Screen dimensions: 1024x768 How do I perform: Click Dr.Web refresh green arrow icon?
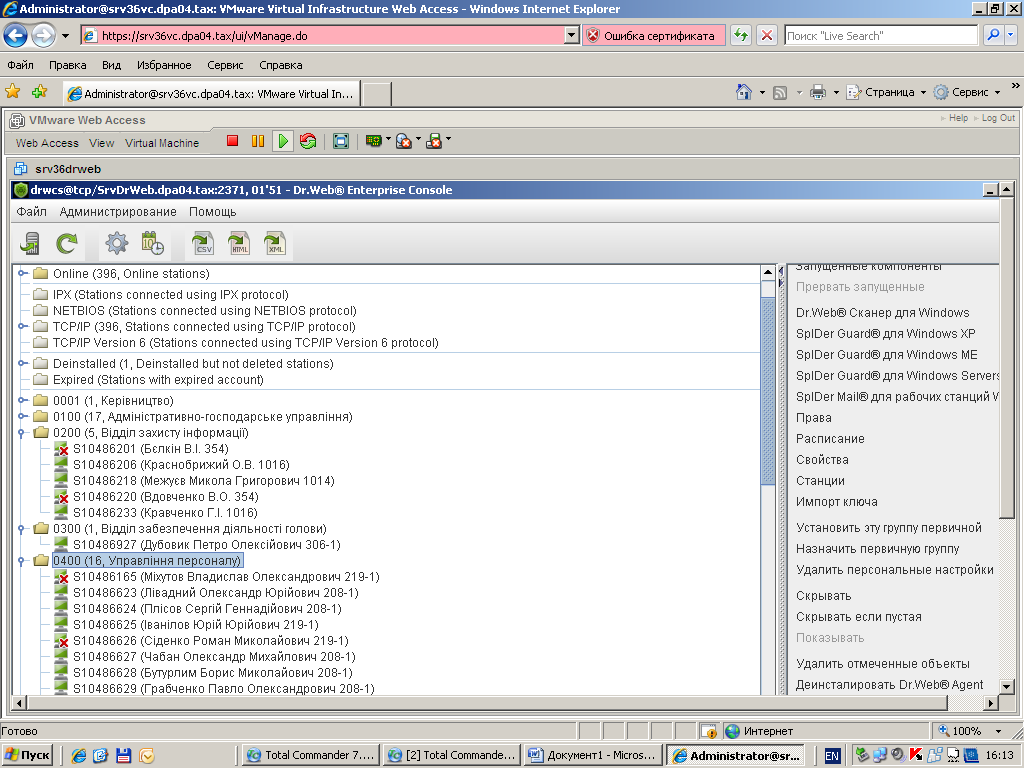pyautogui.click(x=67, y=243)
